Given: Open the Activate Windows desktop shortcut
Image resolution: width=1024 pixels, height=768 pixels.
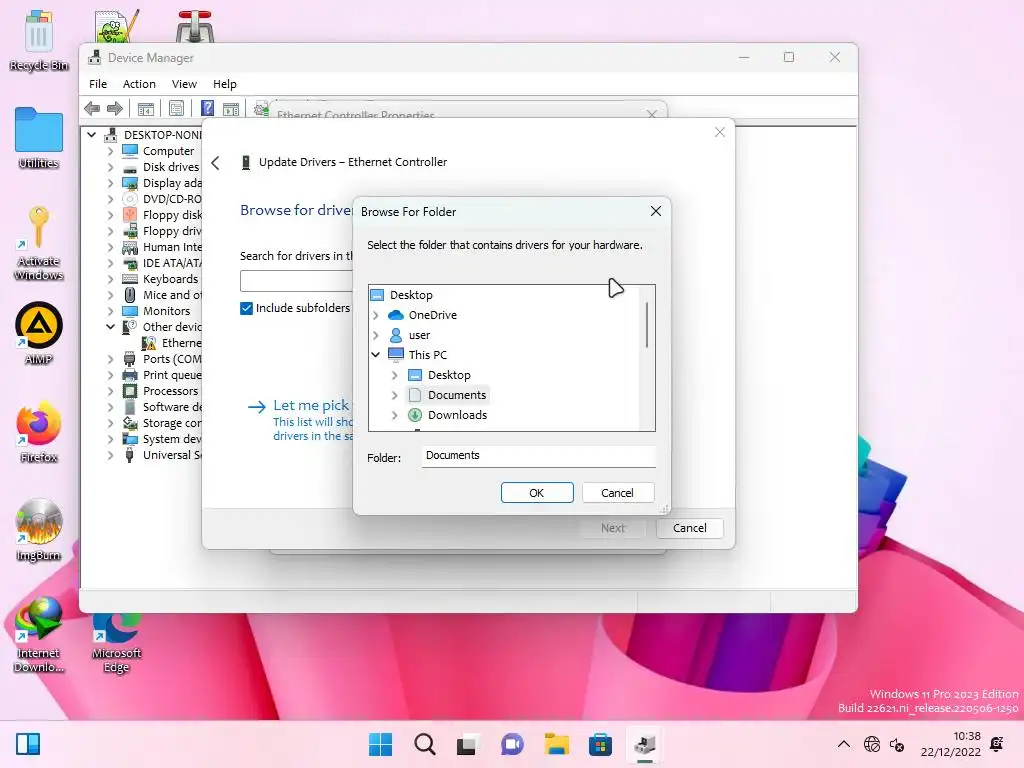Looking at the screenshot, I should (39, 243).
